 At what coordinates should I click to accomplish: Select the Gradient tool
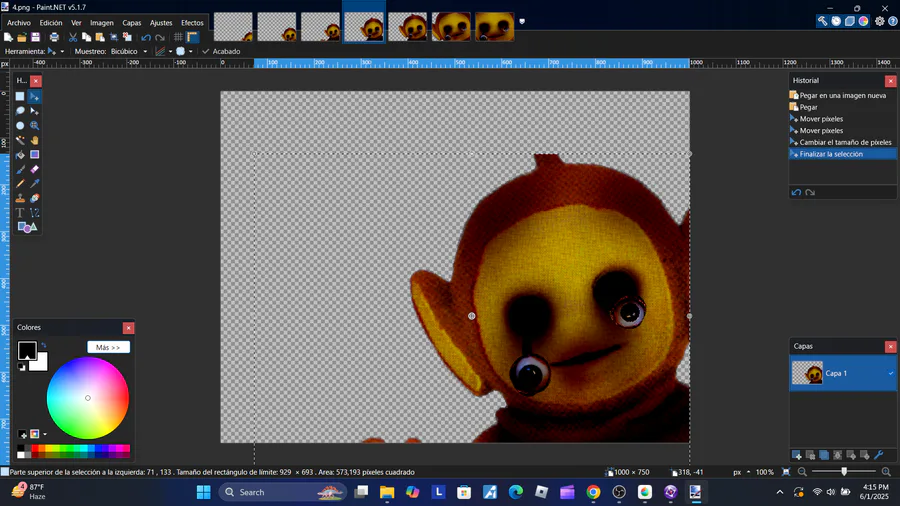pyautogui.click(x=34, y=155)
